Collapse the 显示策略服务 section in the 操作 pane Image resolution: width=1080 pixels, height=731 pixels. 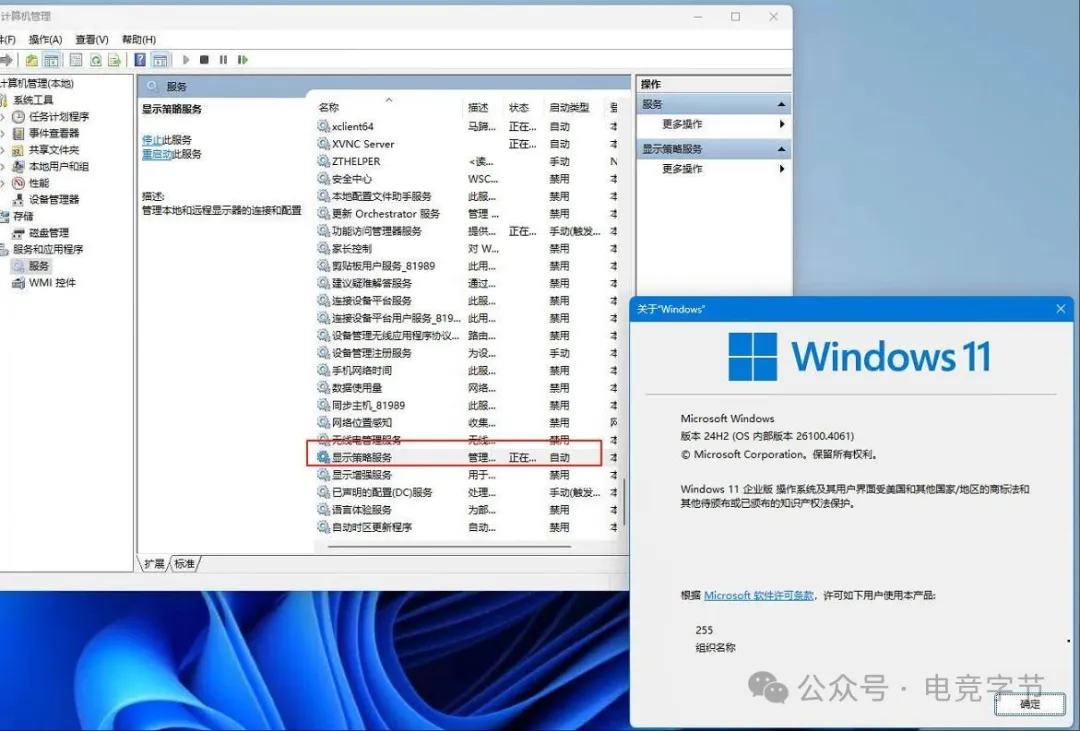tap(781, 149)
